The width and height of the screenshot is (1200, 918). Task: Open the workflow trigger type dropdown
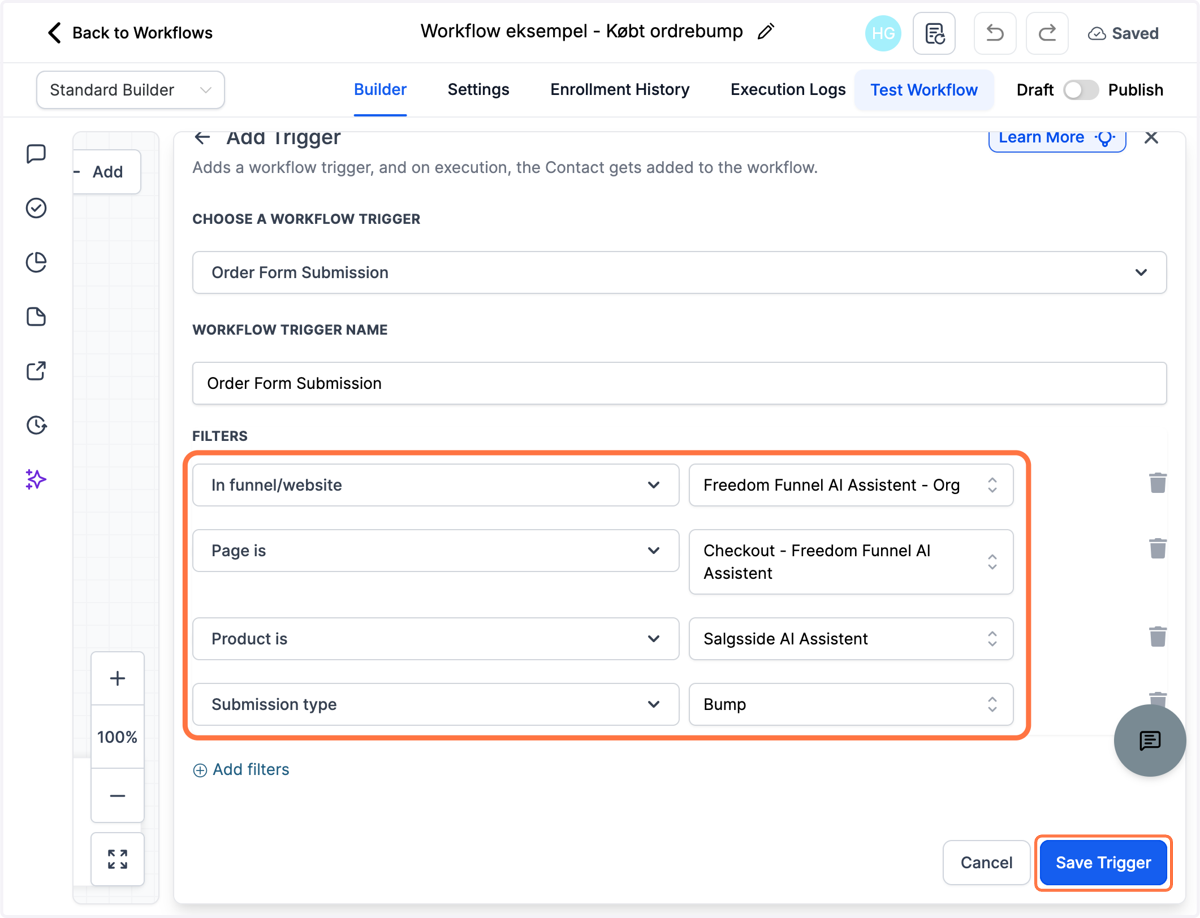[679, 272]
